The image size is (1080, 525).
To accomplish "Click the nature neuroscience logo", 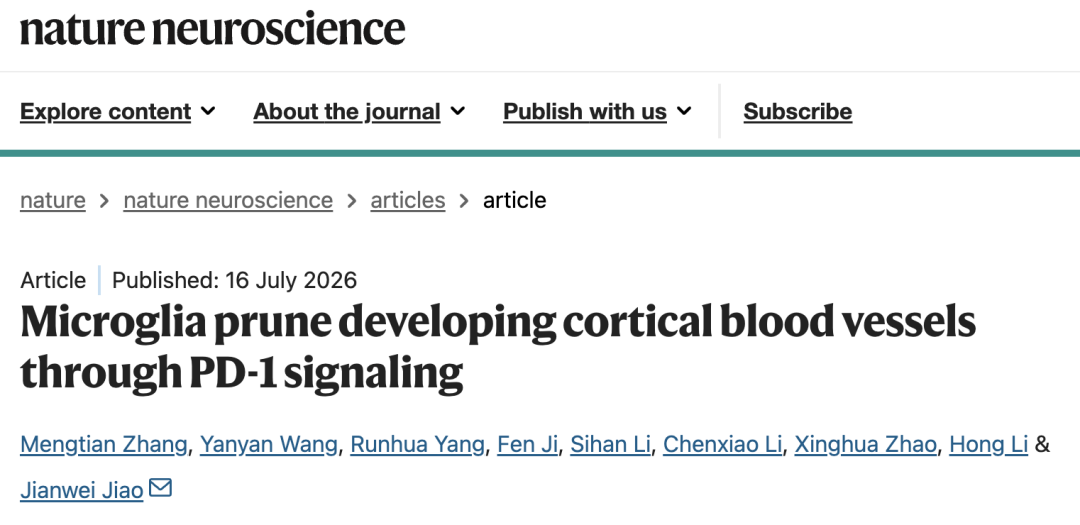I will coord(212,29).
